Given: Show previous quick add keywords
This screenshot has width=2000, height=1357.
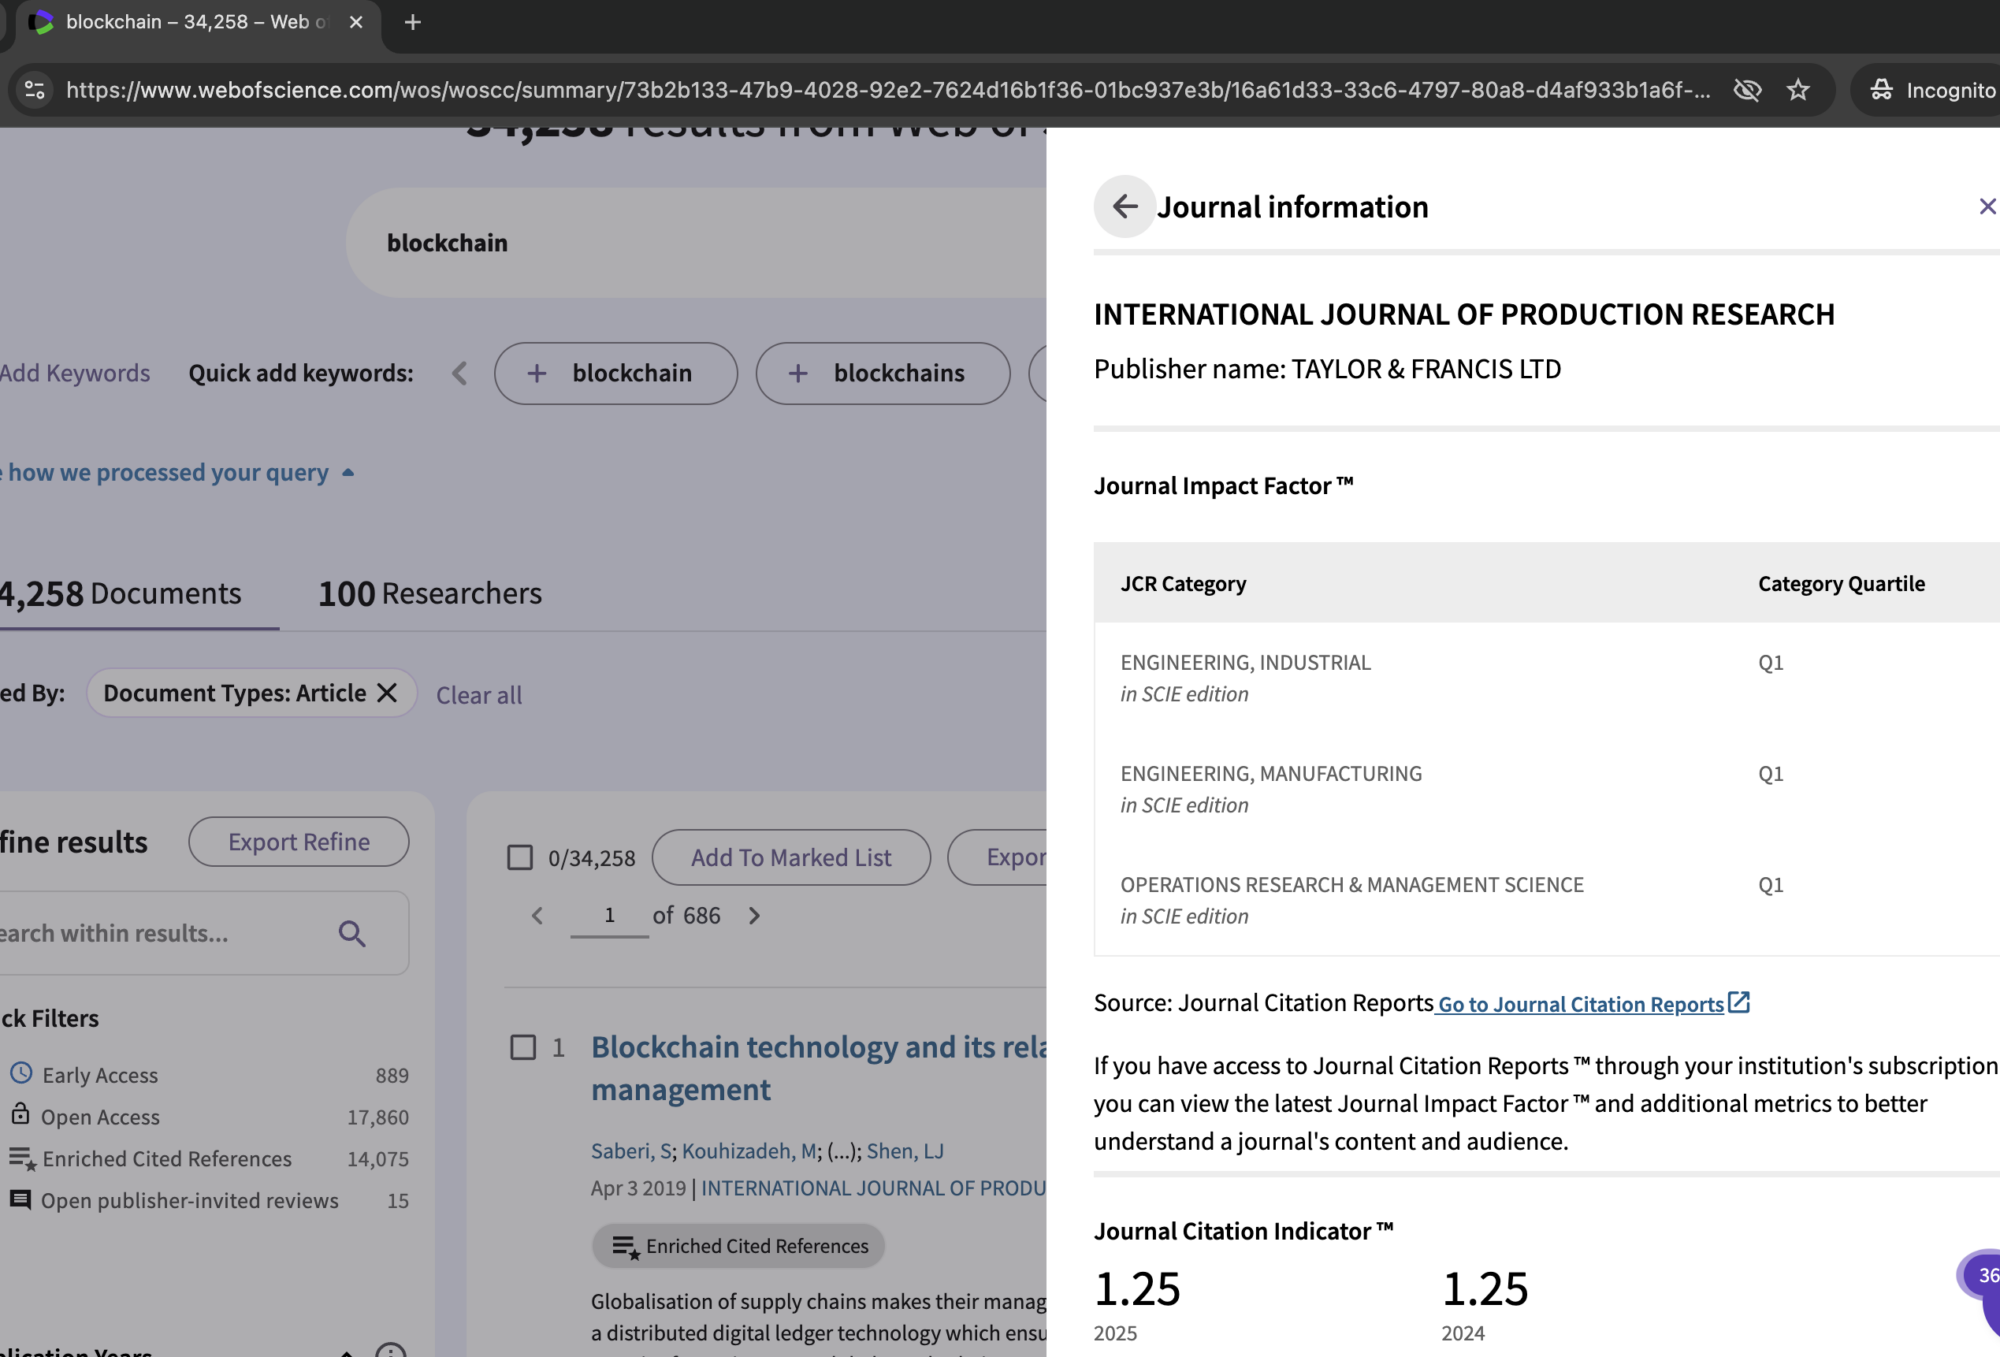Looking at the screenshot, I should point(460,373).
